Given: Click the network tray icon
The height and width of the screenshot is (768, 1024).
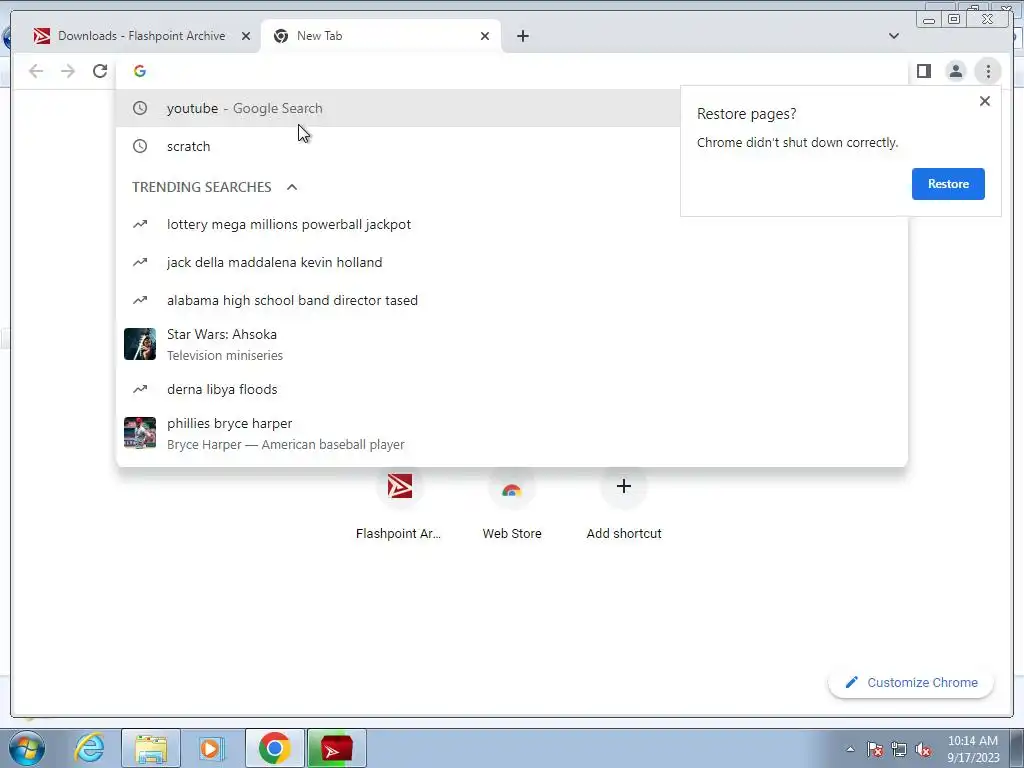Looking at the screenshot, I should tap(899, 750).
